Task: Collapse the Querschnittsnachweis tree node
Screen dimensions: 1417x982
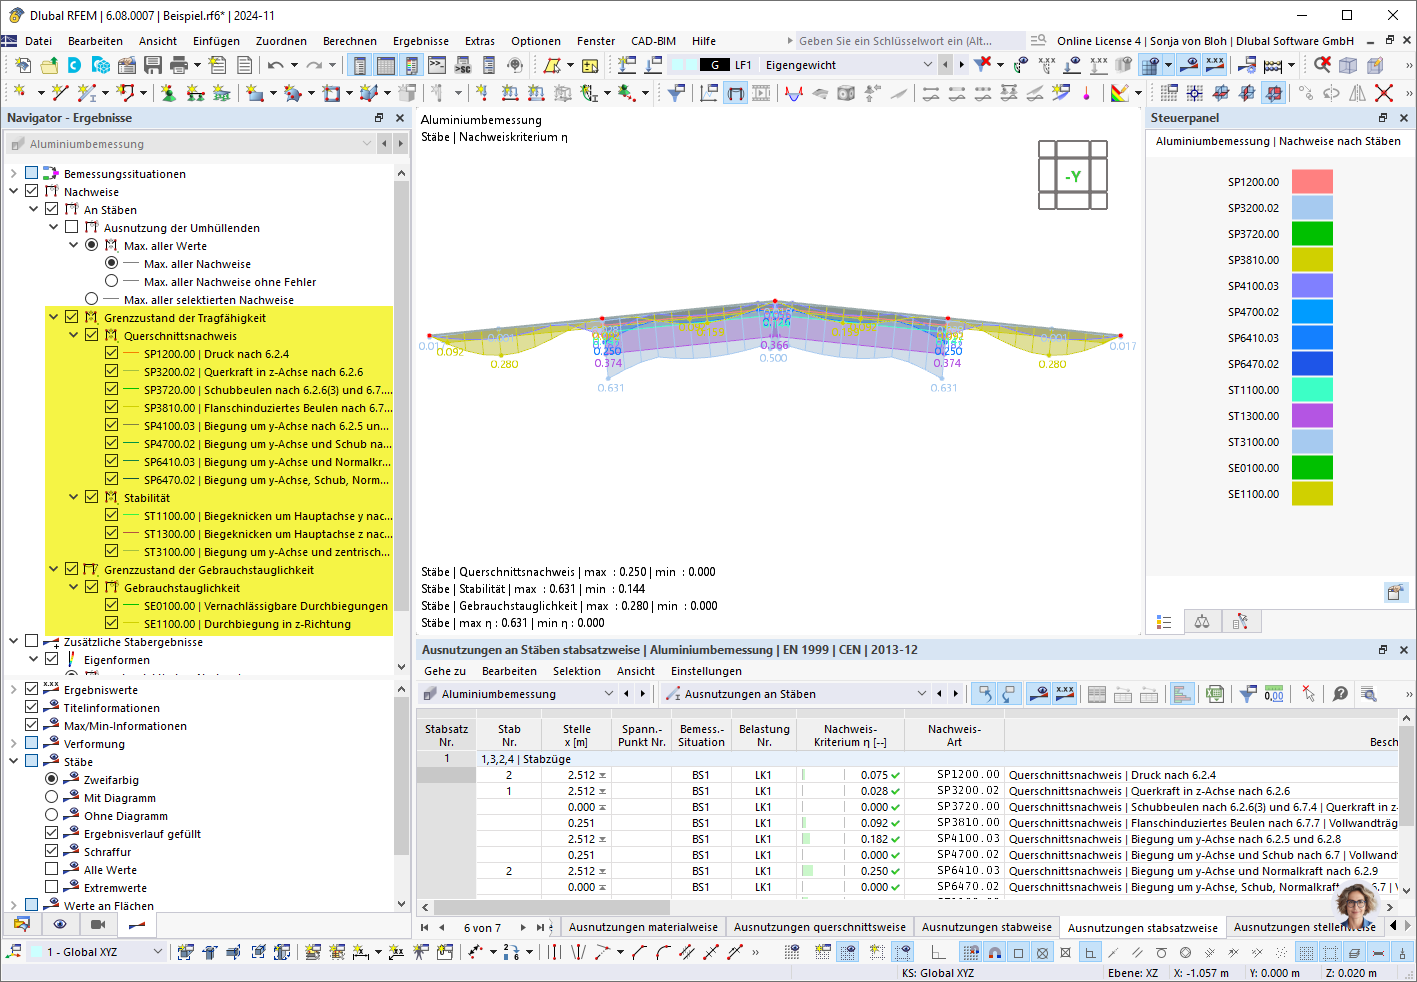Action: click(73, 336)
